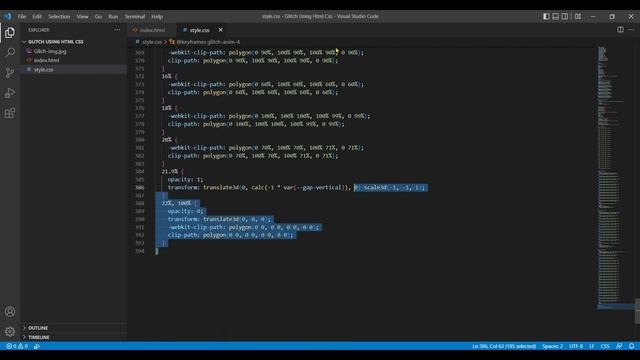Open the Extensions view

pos(10,113)
